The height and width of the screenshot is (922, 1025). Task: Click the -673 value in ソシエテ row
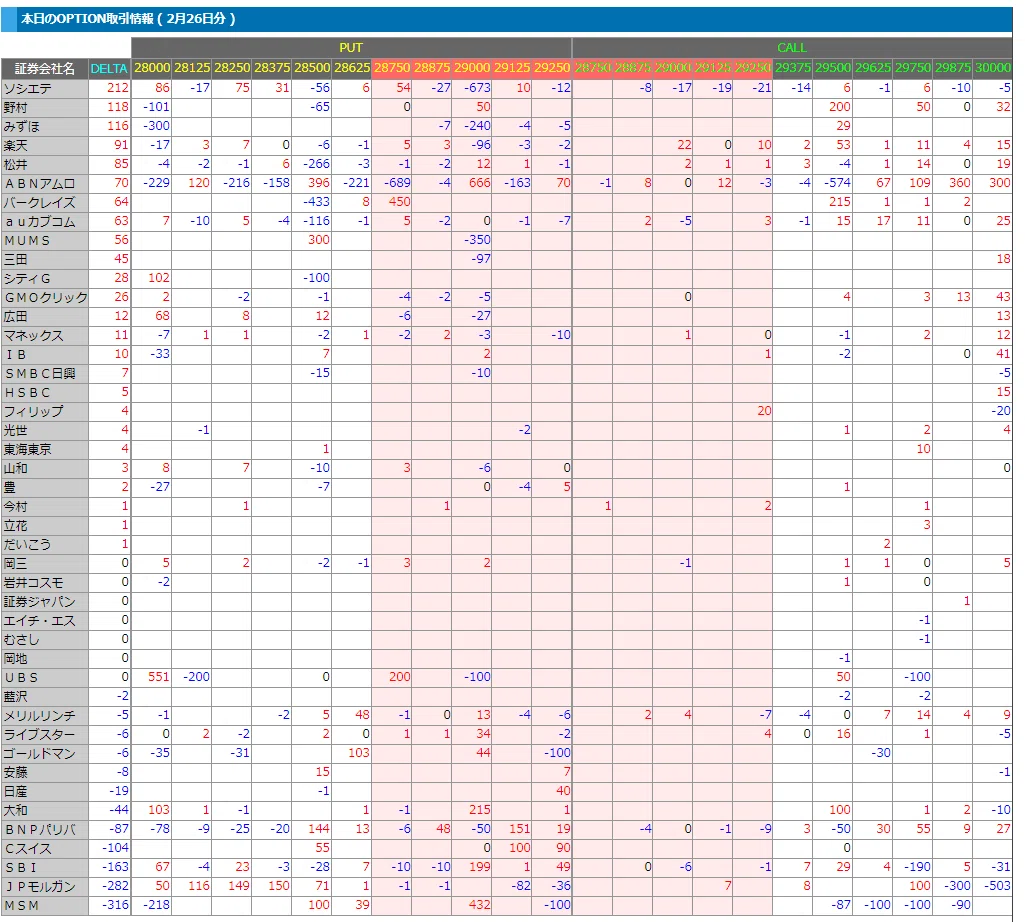click(477, 88)
